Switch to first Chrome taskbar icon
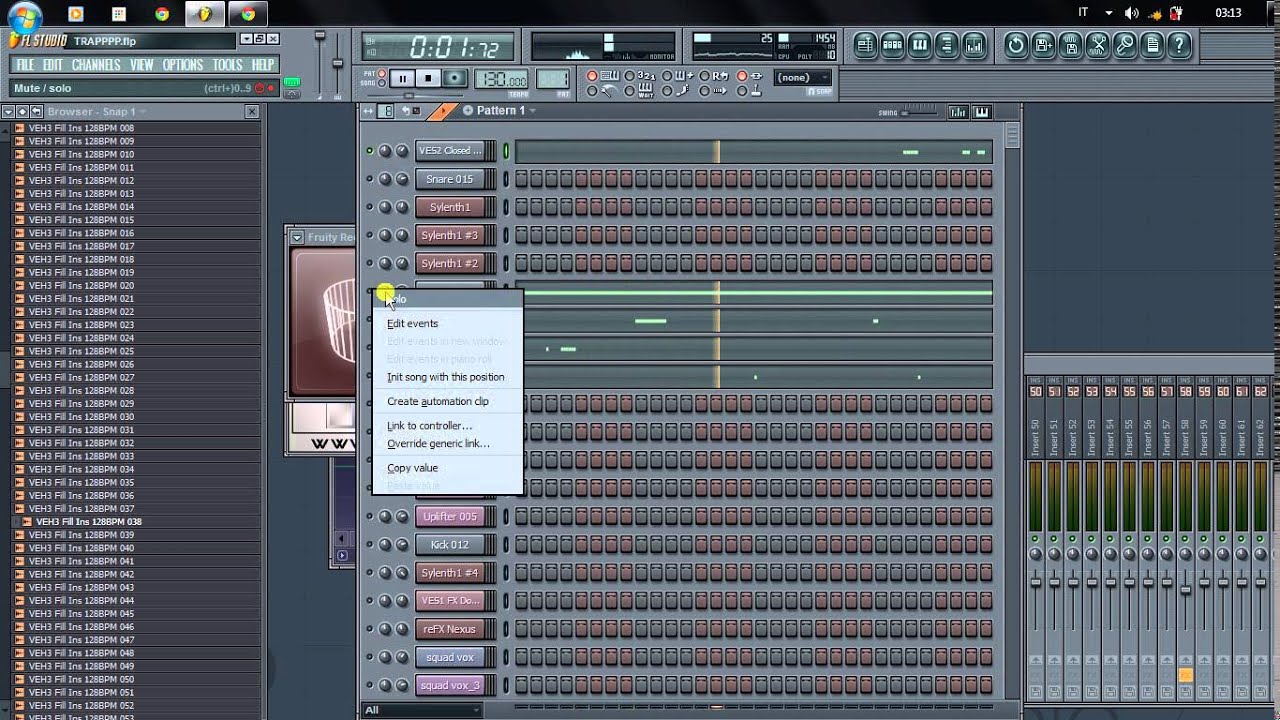This screenshot has width=1280, height=720. pos(162,14)
